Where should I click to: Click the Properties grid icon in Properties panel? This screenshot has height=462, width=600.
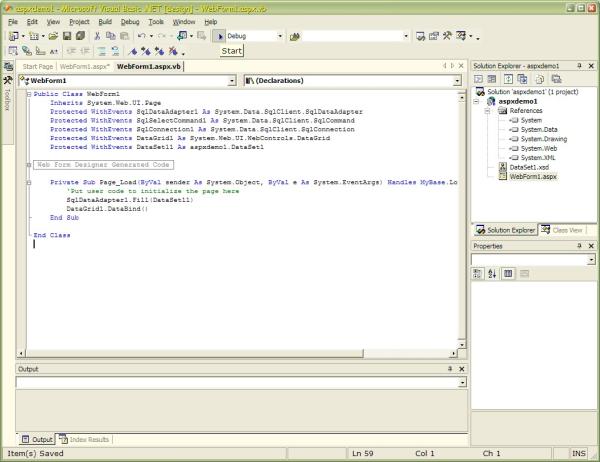[508, 274]
